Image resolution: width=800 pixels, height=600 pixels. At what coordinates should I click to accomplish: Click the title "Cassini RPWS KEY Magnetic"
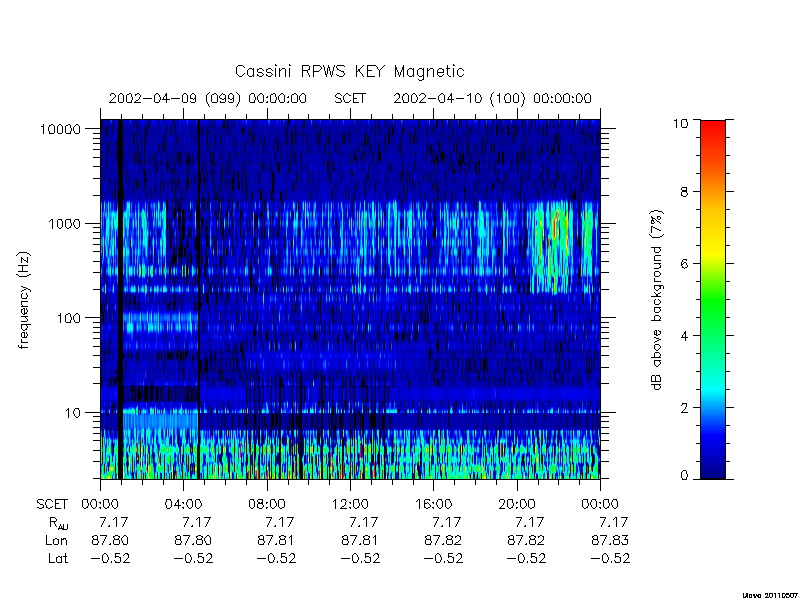pyautogui.click(x=349, y=71)
